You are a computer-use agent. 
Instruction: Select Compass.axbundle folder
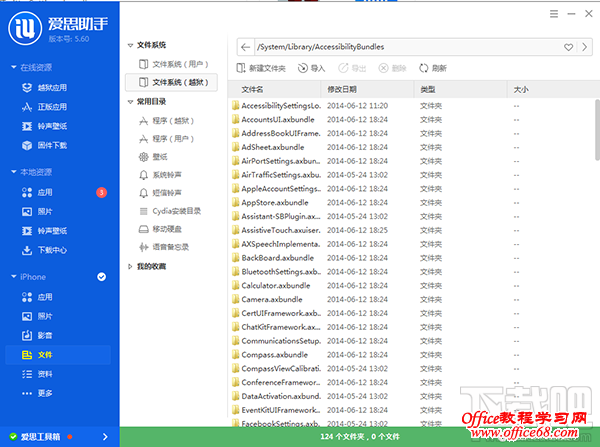tap(274, 355)
